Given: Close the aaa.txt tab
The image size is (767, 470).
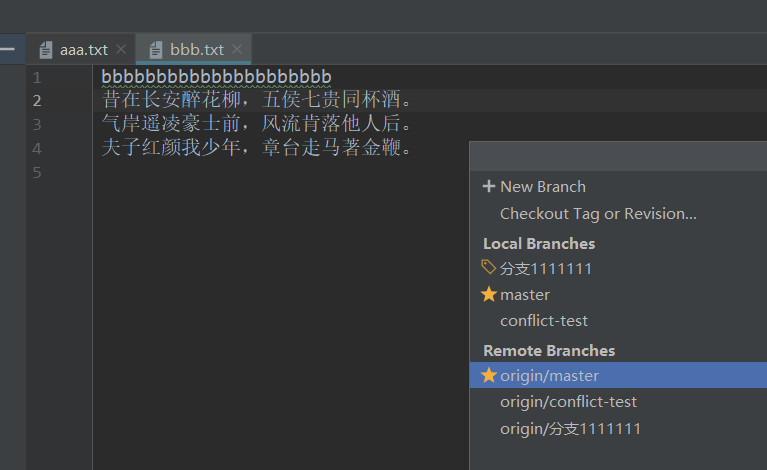Looking at the screenshot, I should (121, 49).
